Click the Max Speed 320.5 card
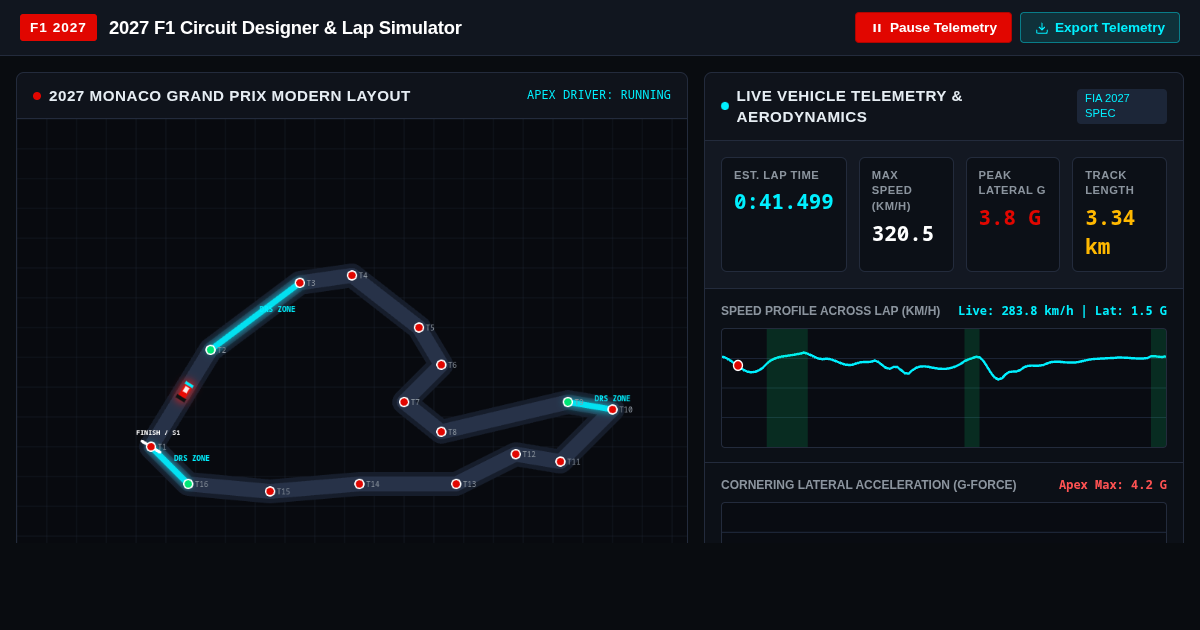Viewport: 1200px width, 630px height. pyautogui.click(x=906, y=214)
